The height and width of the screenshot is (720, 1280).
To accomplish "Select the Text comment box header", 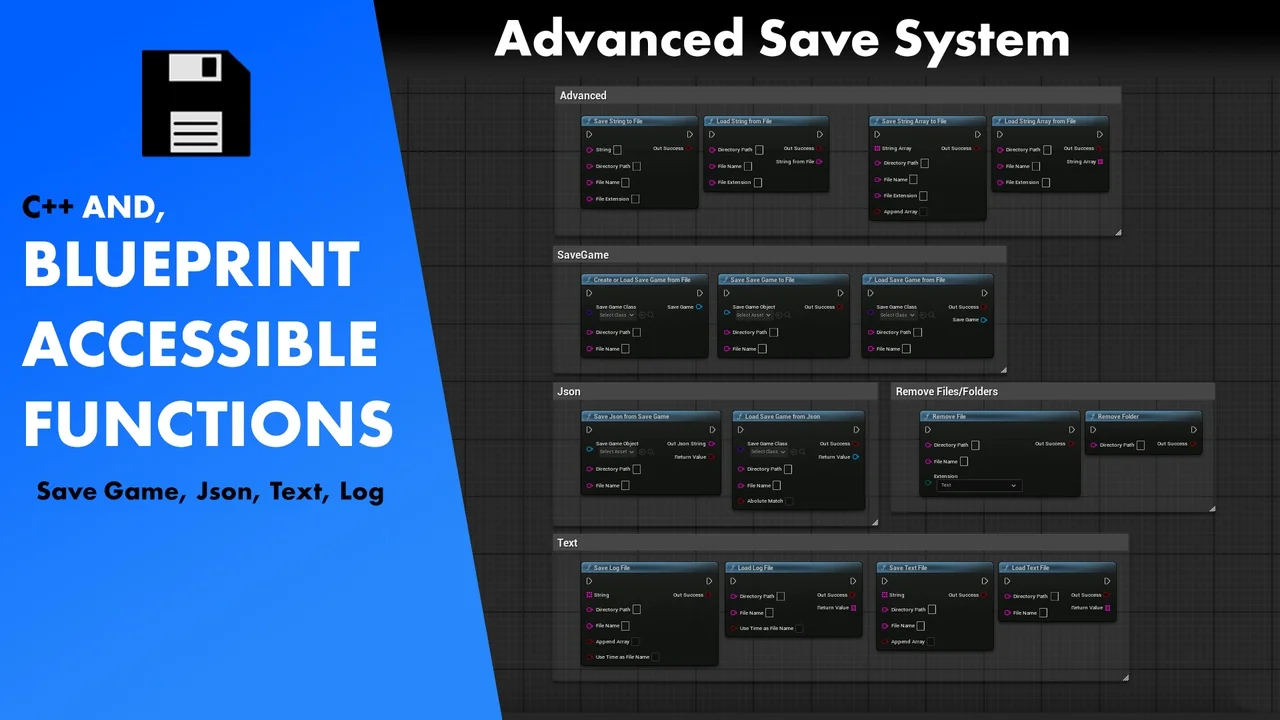I will click(x=841, y=542).
